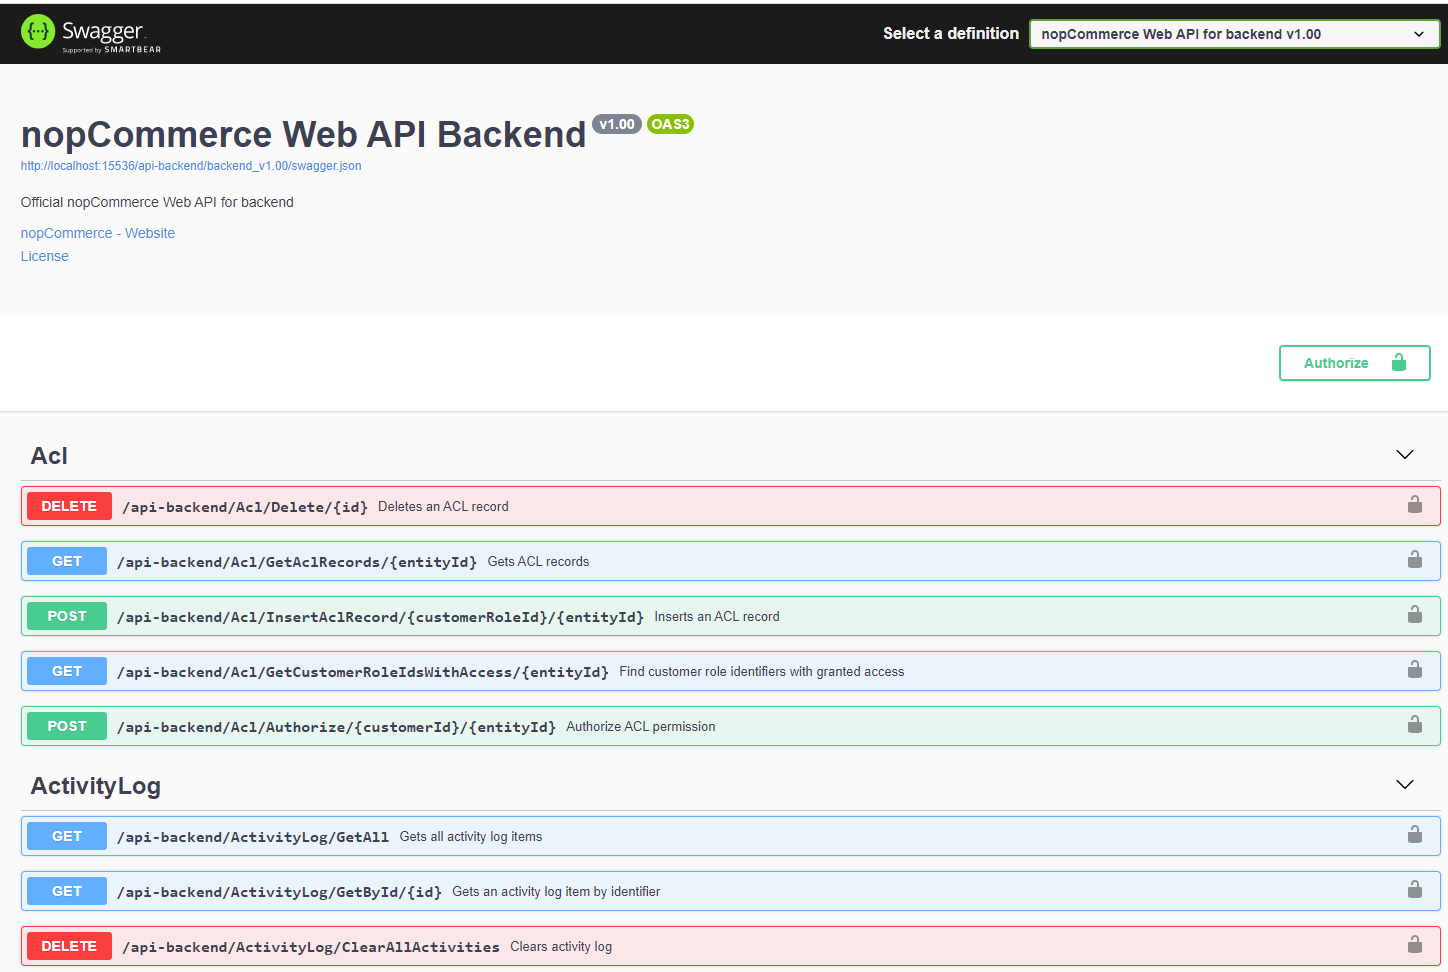Click lock icon on ClearAllActivities row
The width and height of the screenshot is (1448, 972).
point(1414,944)
